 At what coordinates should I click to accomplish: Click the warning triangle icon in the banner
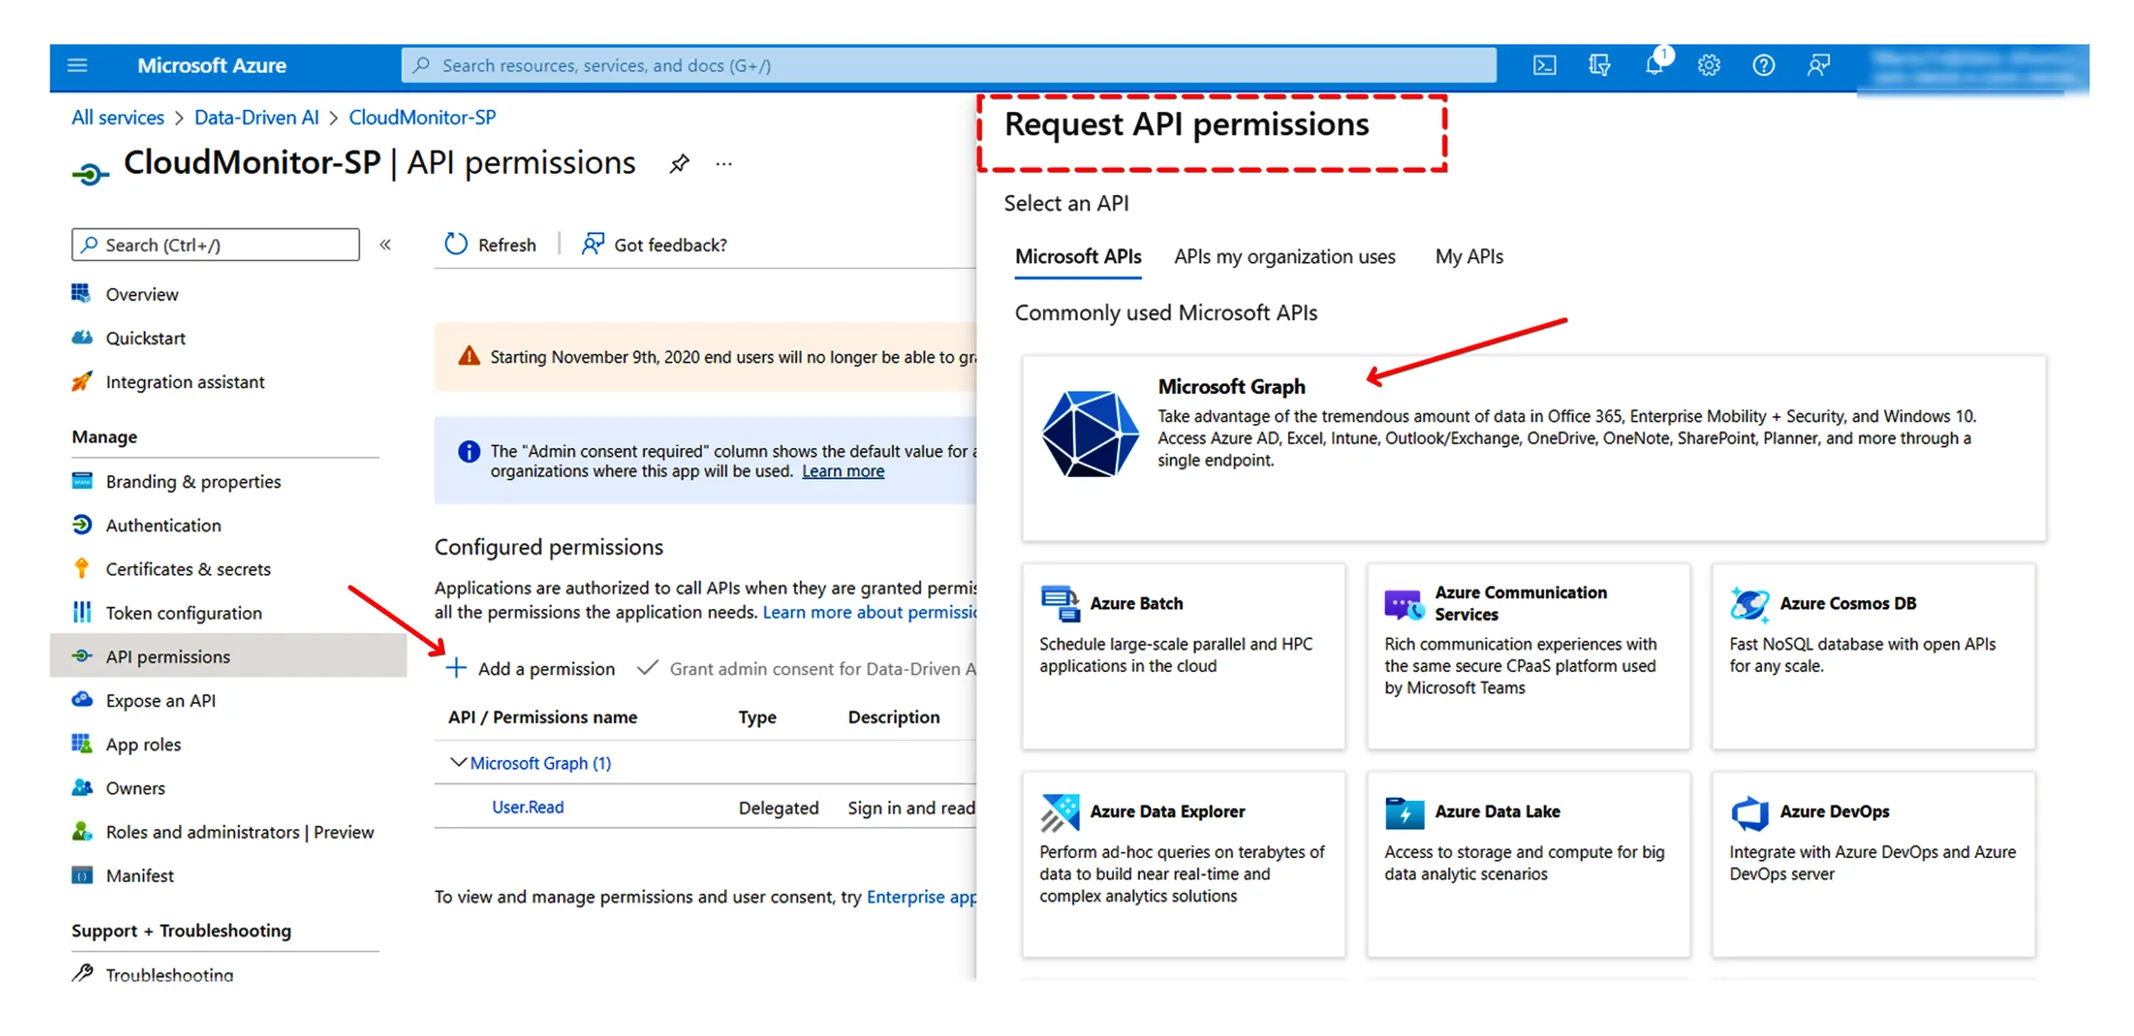469,356
